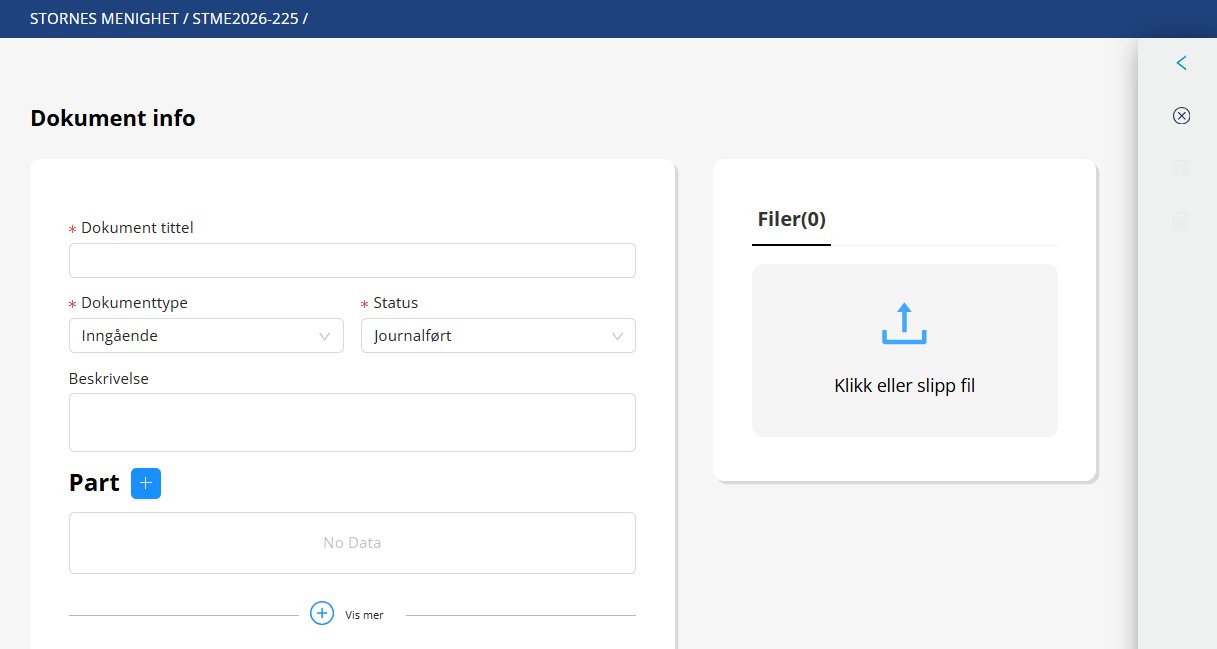Click the Dokument info heading
The height and width of the screenshot is (649, 1217).
click(x=113, y=118)
